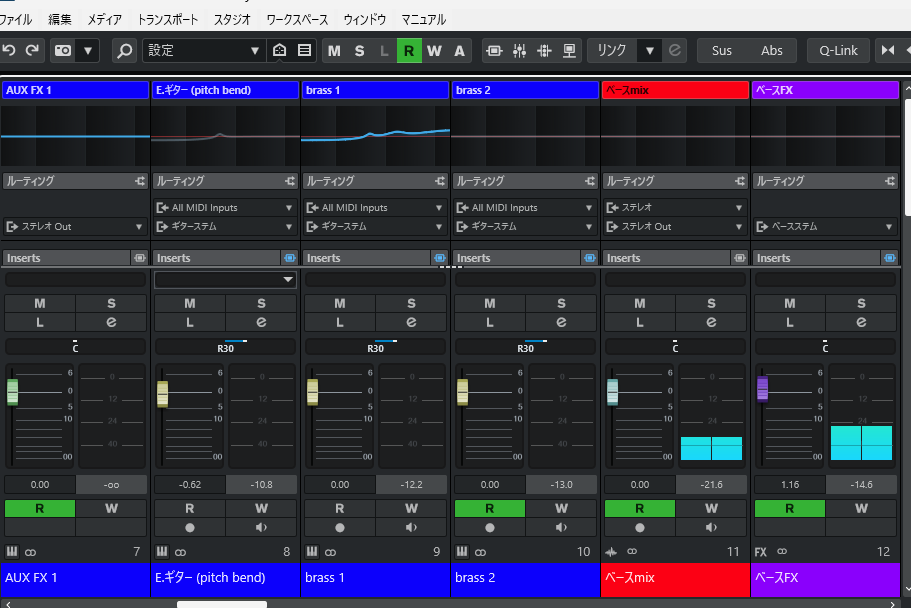This screenshot has width=911, height=608.
Task: Disable Read automation on ベースFX channel
Action: click(789, 509)
